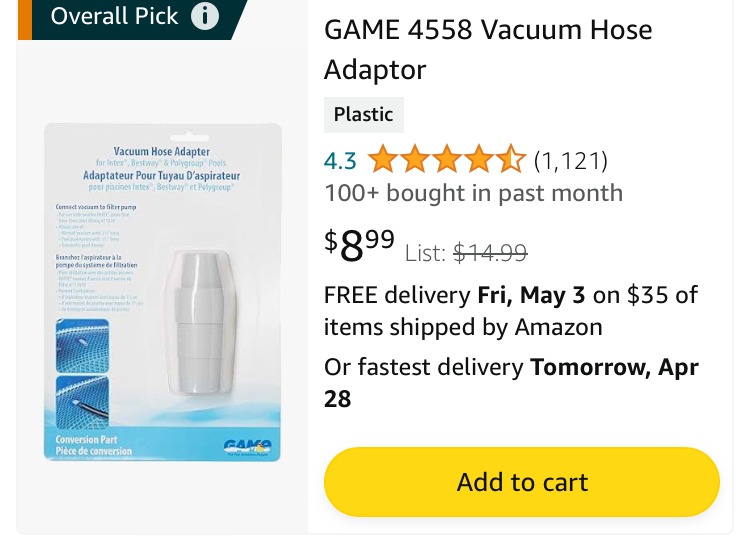Click the $8.99 price

(359, 245)
